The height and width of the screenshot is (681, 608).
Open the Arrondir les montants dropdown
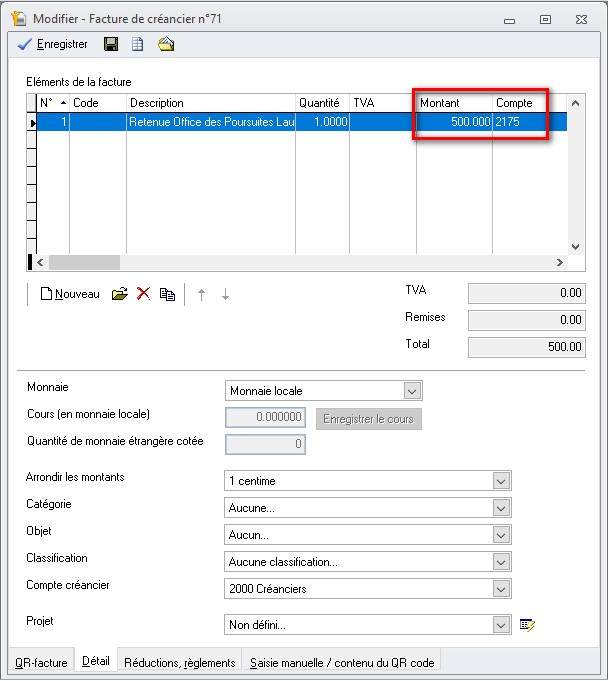[x=501, y=481]
